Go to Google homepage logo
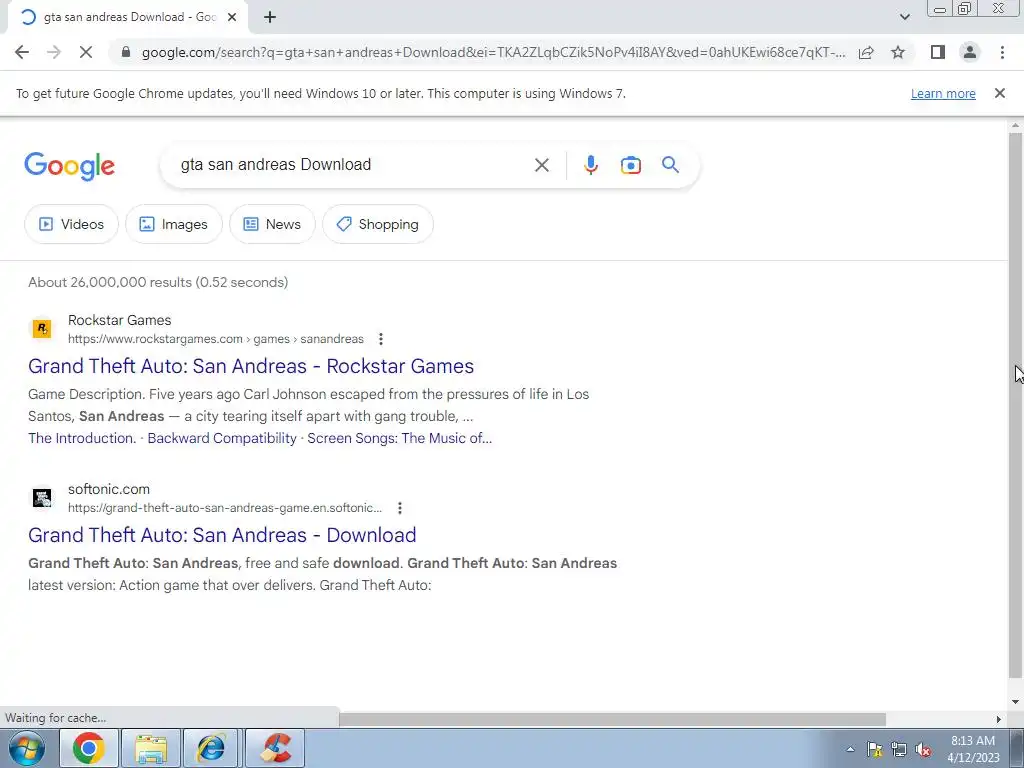The height and width of the screenshot is (768, 1024). point(69,166)
